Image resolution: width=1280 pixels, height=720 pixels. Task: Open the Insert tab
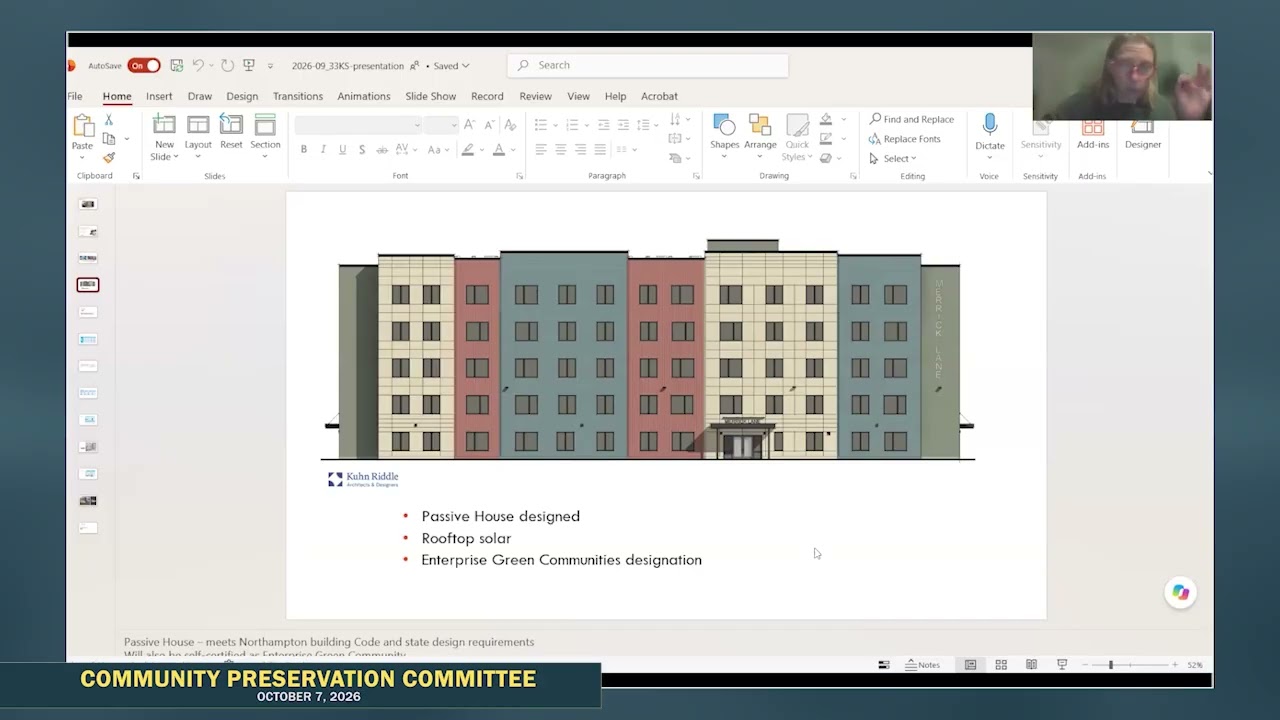(159, 96)
